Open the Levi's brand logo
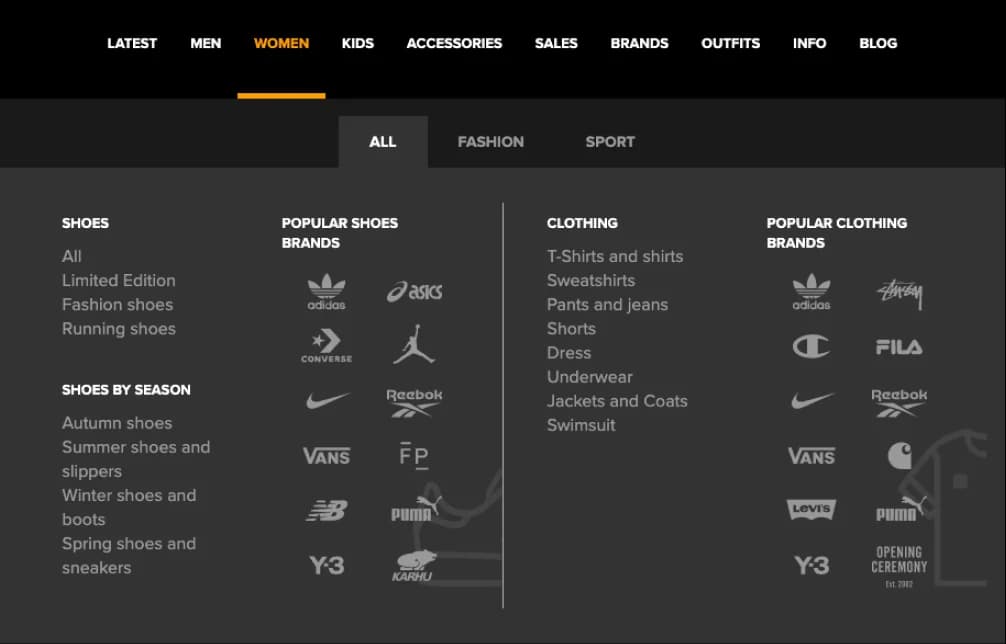Screen dimensions: 1006x644 (x=811, y=510)
